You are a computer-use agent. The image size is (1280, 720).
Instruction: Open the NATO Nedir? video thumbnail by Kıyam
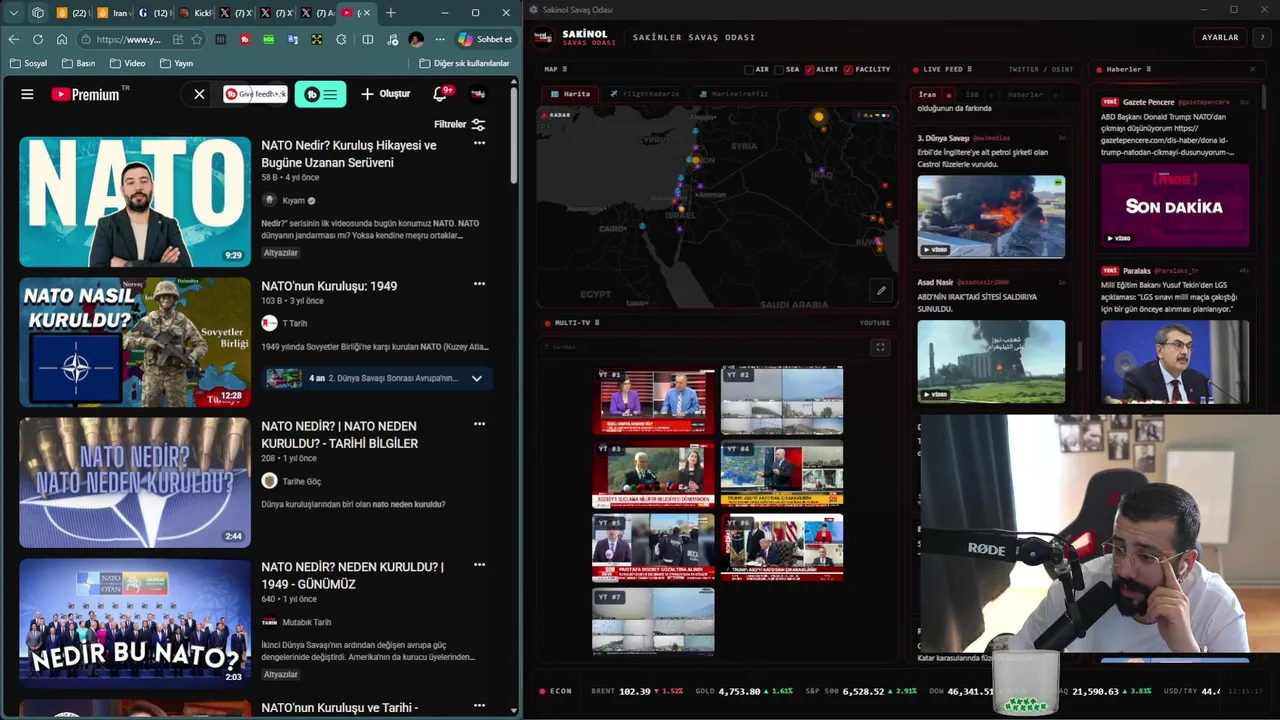pyautogui.click(x=135, y=202)
